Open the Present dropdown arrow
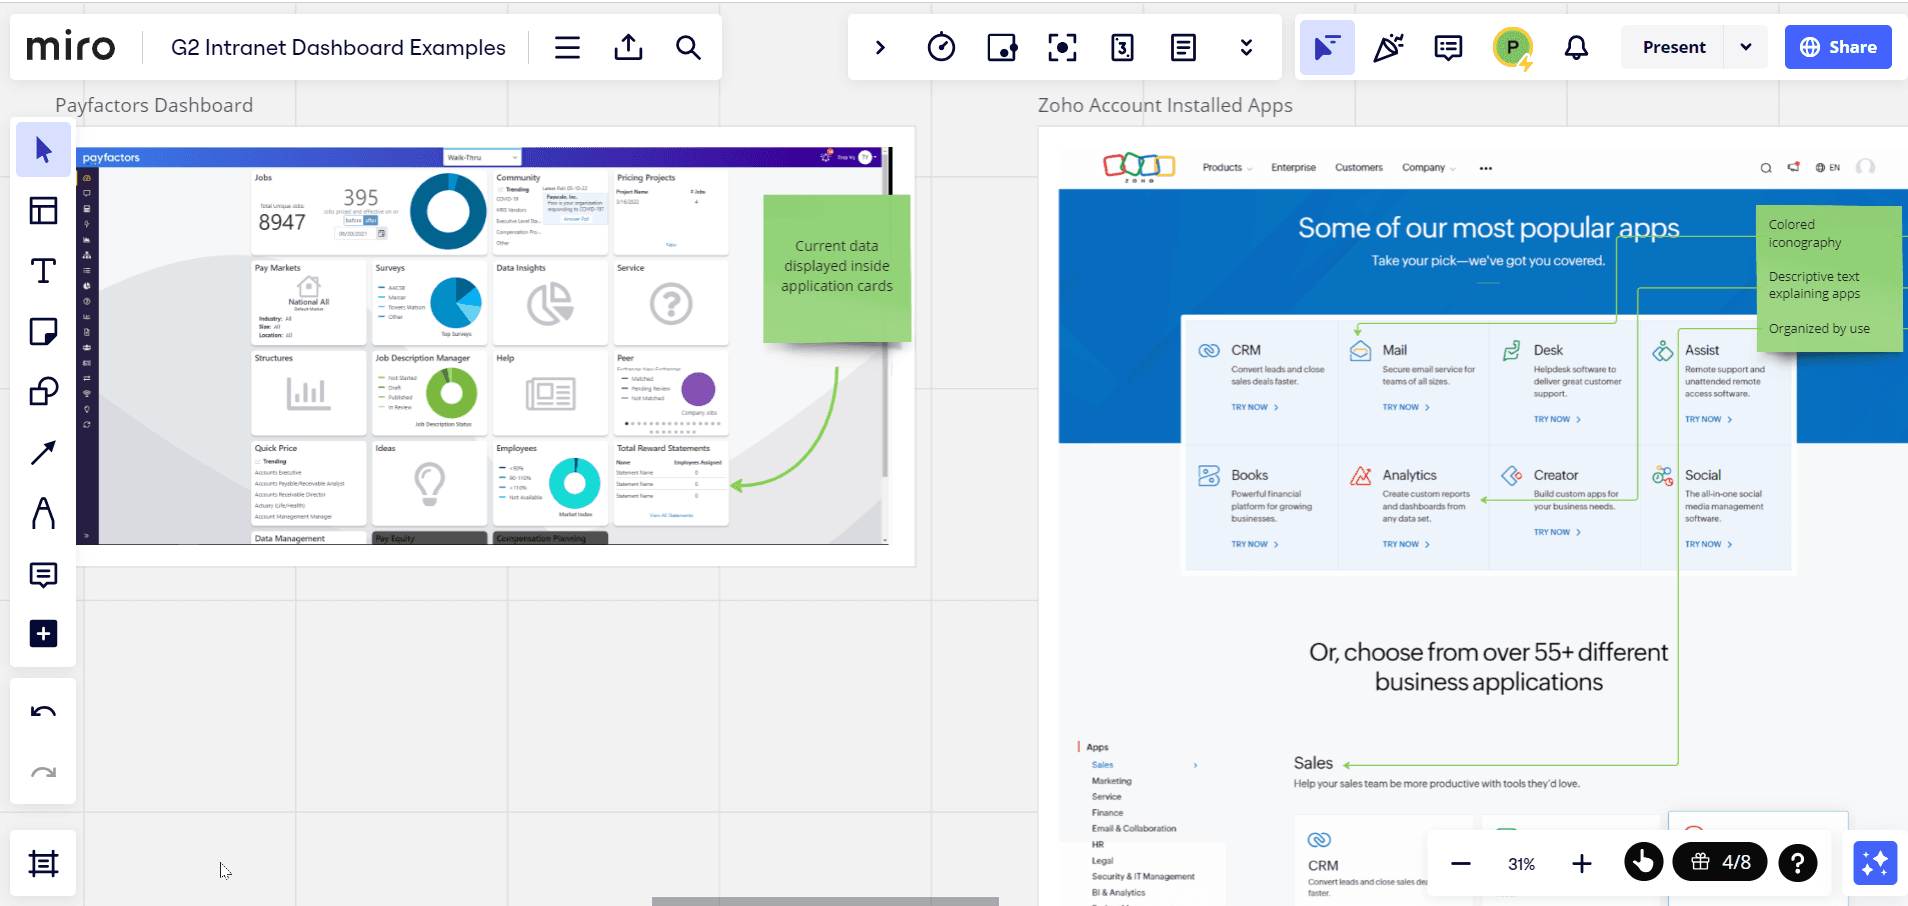1908x906 pixels. click(x=1746, y=47)
